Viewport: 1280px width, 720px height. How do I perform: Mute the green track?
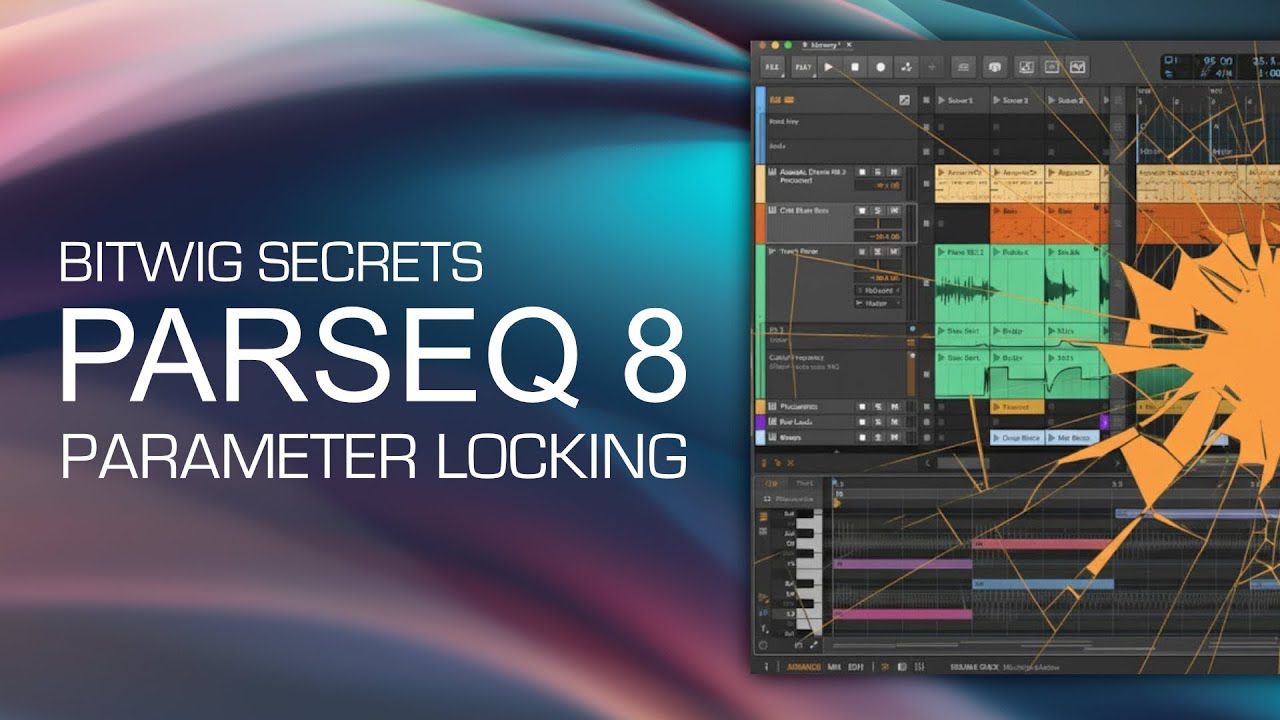(x=893, y=253)
